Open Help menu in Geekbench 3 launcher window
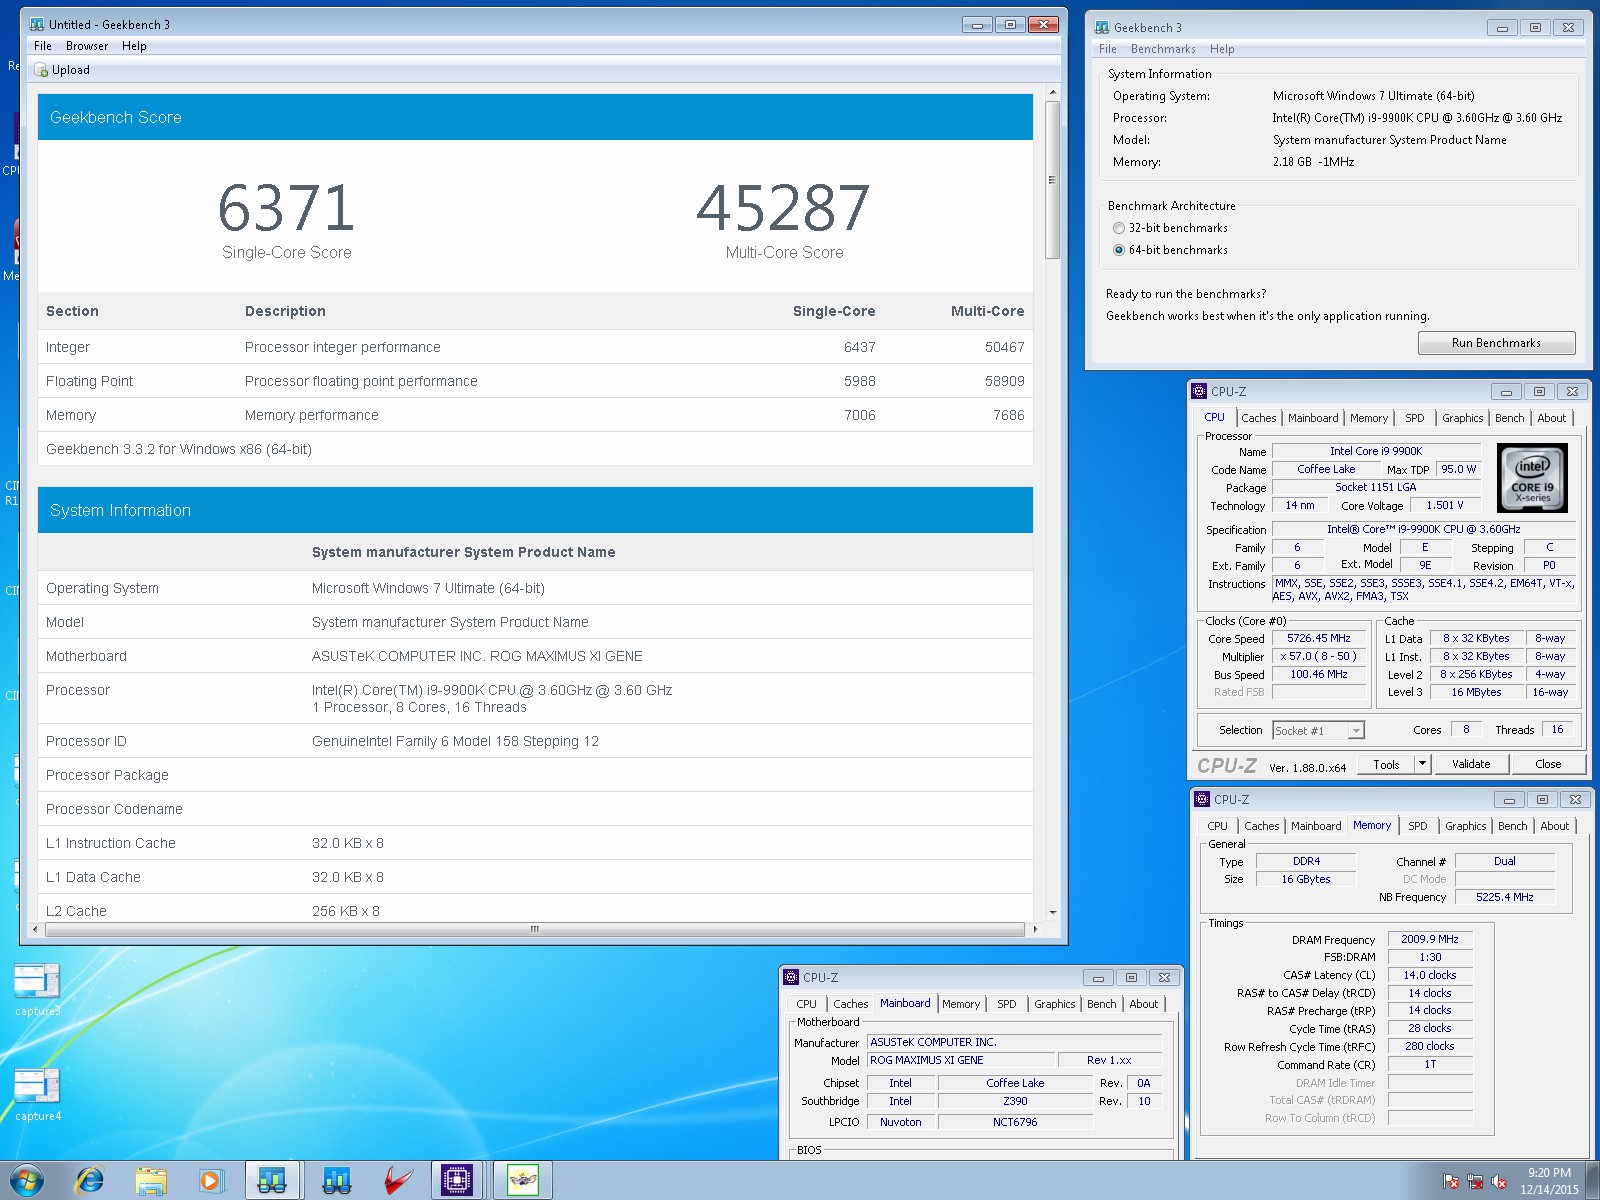 click(x=1222, y=49)
